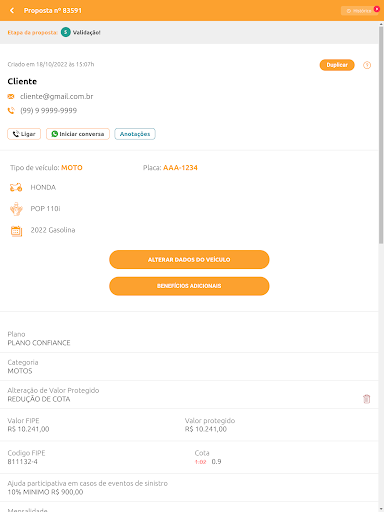The width and height of the screenshot is (384, 512).
Task: Click the Duplicar button
Action: coord(337,65)
